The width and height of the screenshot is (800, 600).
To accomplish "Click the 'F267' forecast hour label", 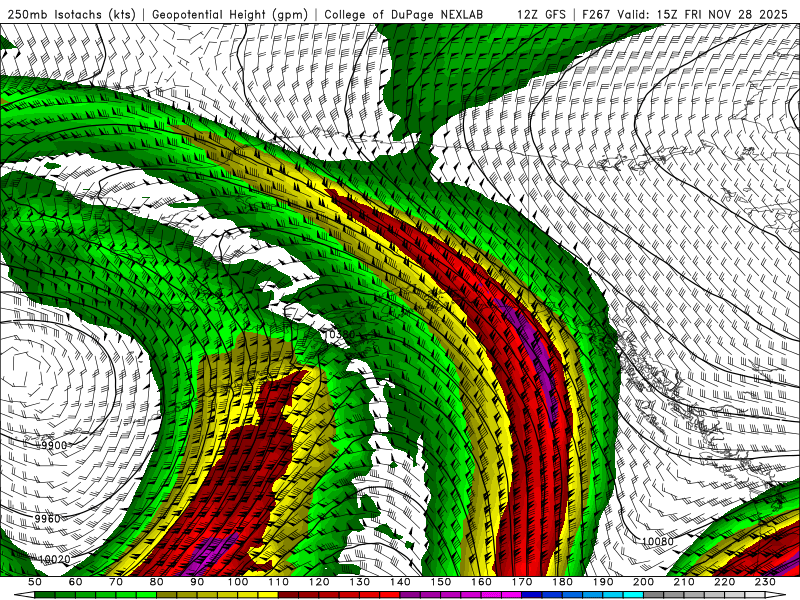I will [596, 14].
